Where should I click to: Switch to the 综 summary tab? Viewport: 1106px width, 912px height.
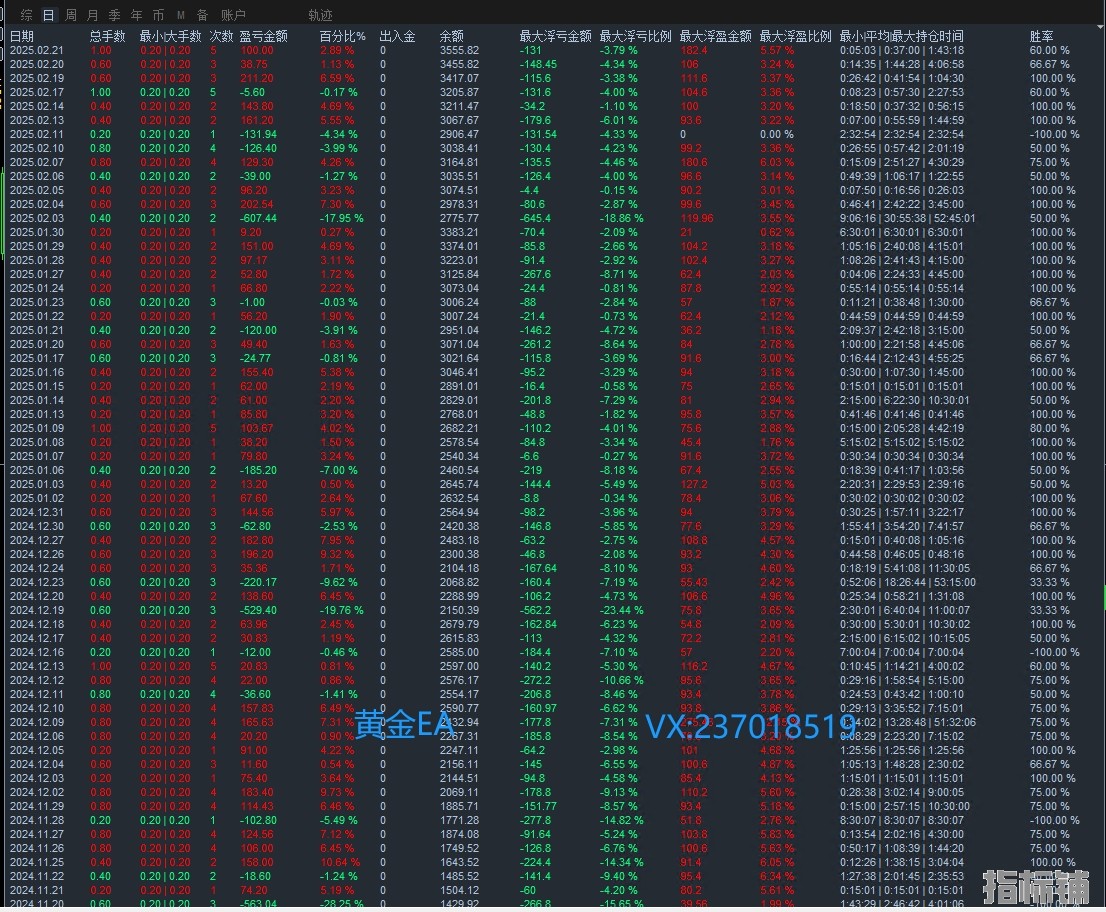pyautogui.click(x=27, y=15)
